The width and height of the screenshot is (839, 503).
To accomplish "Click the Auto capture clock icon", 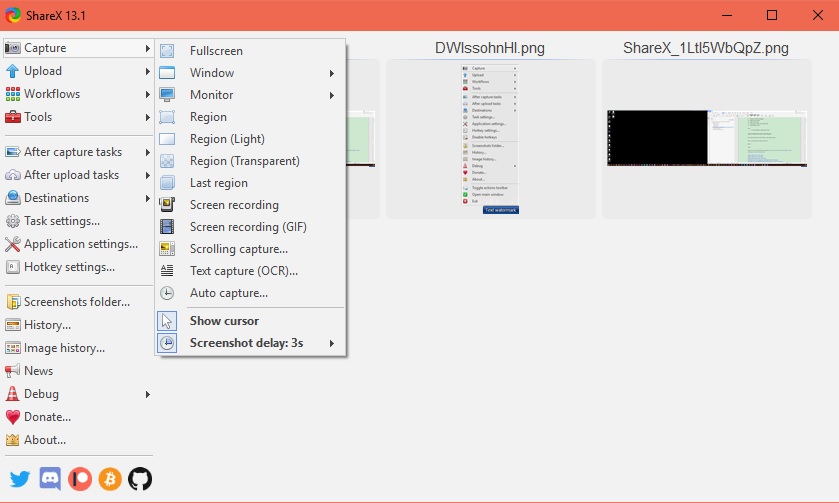I will [167, 293].
